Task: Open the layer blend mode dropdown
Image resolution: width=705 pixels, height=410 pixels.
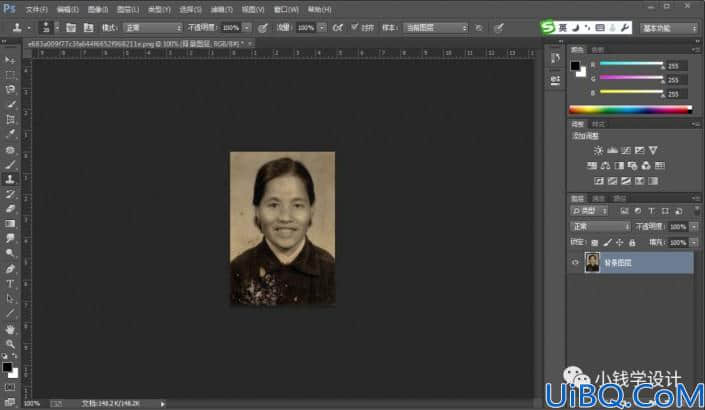Action: point(600,227)
